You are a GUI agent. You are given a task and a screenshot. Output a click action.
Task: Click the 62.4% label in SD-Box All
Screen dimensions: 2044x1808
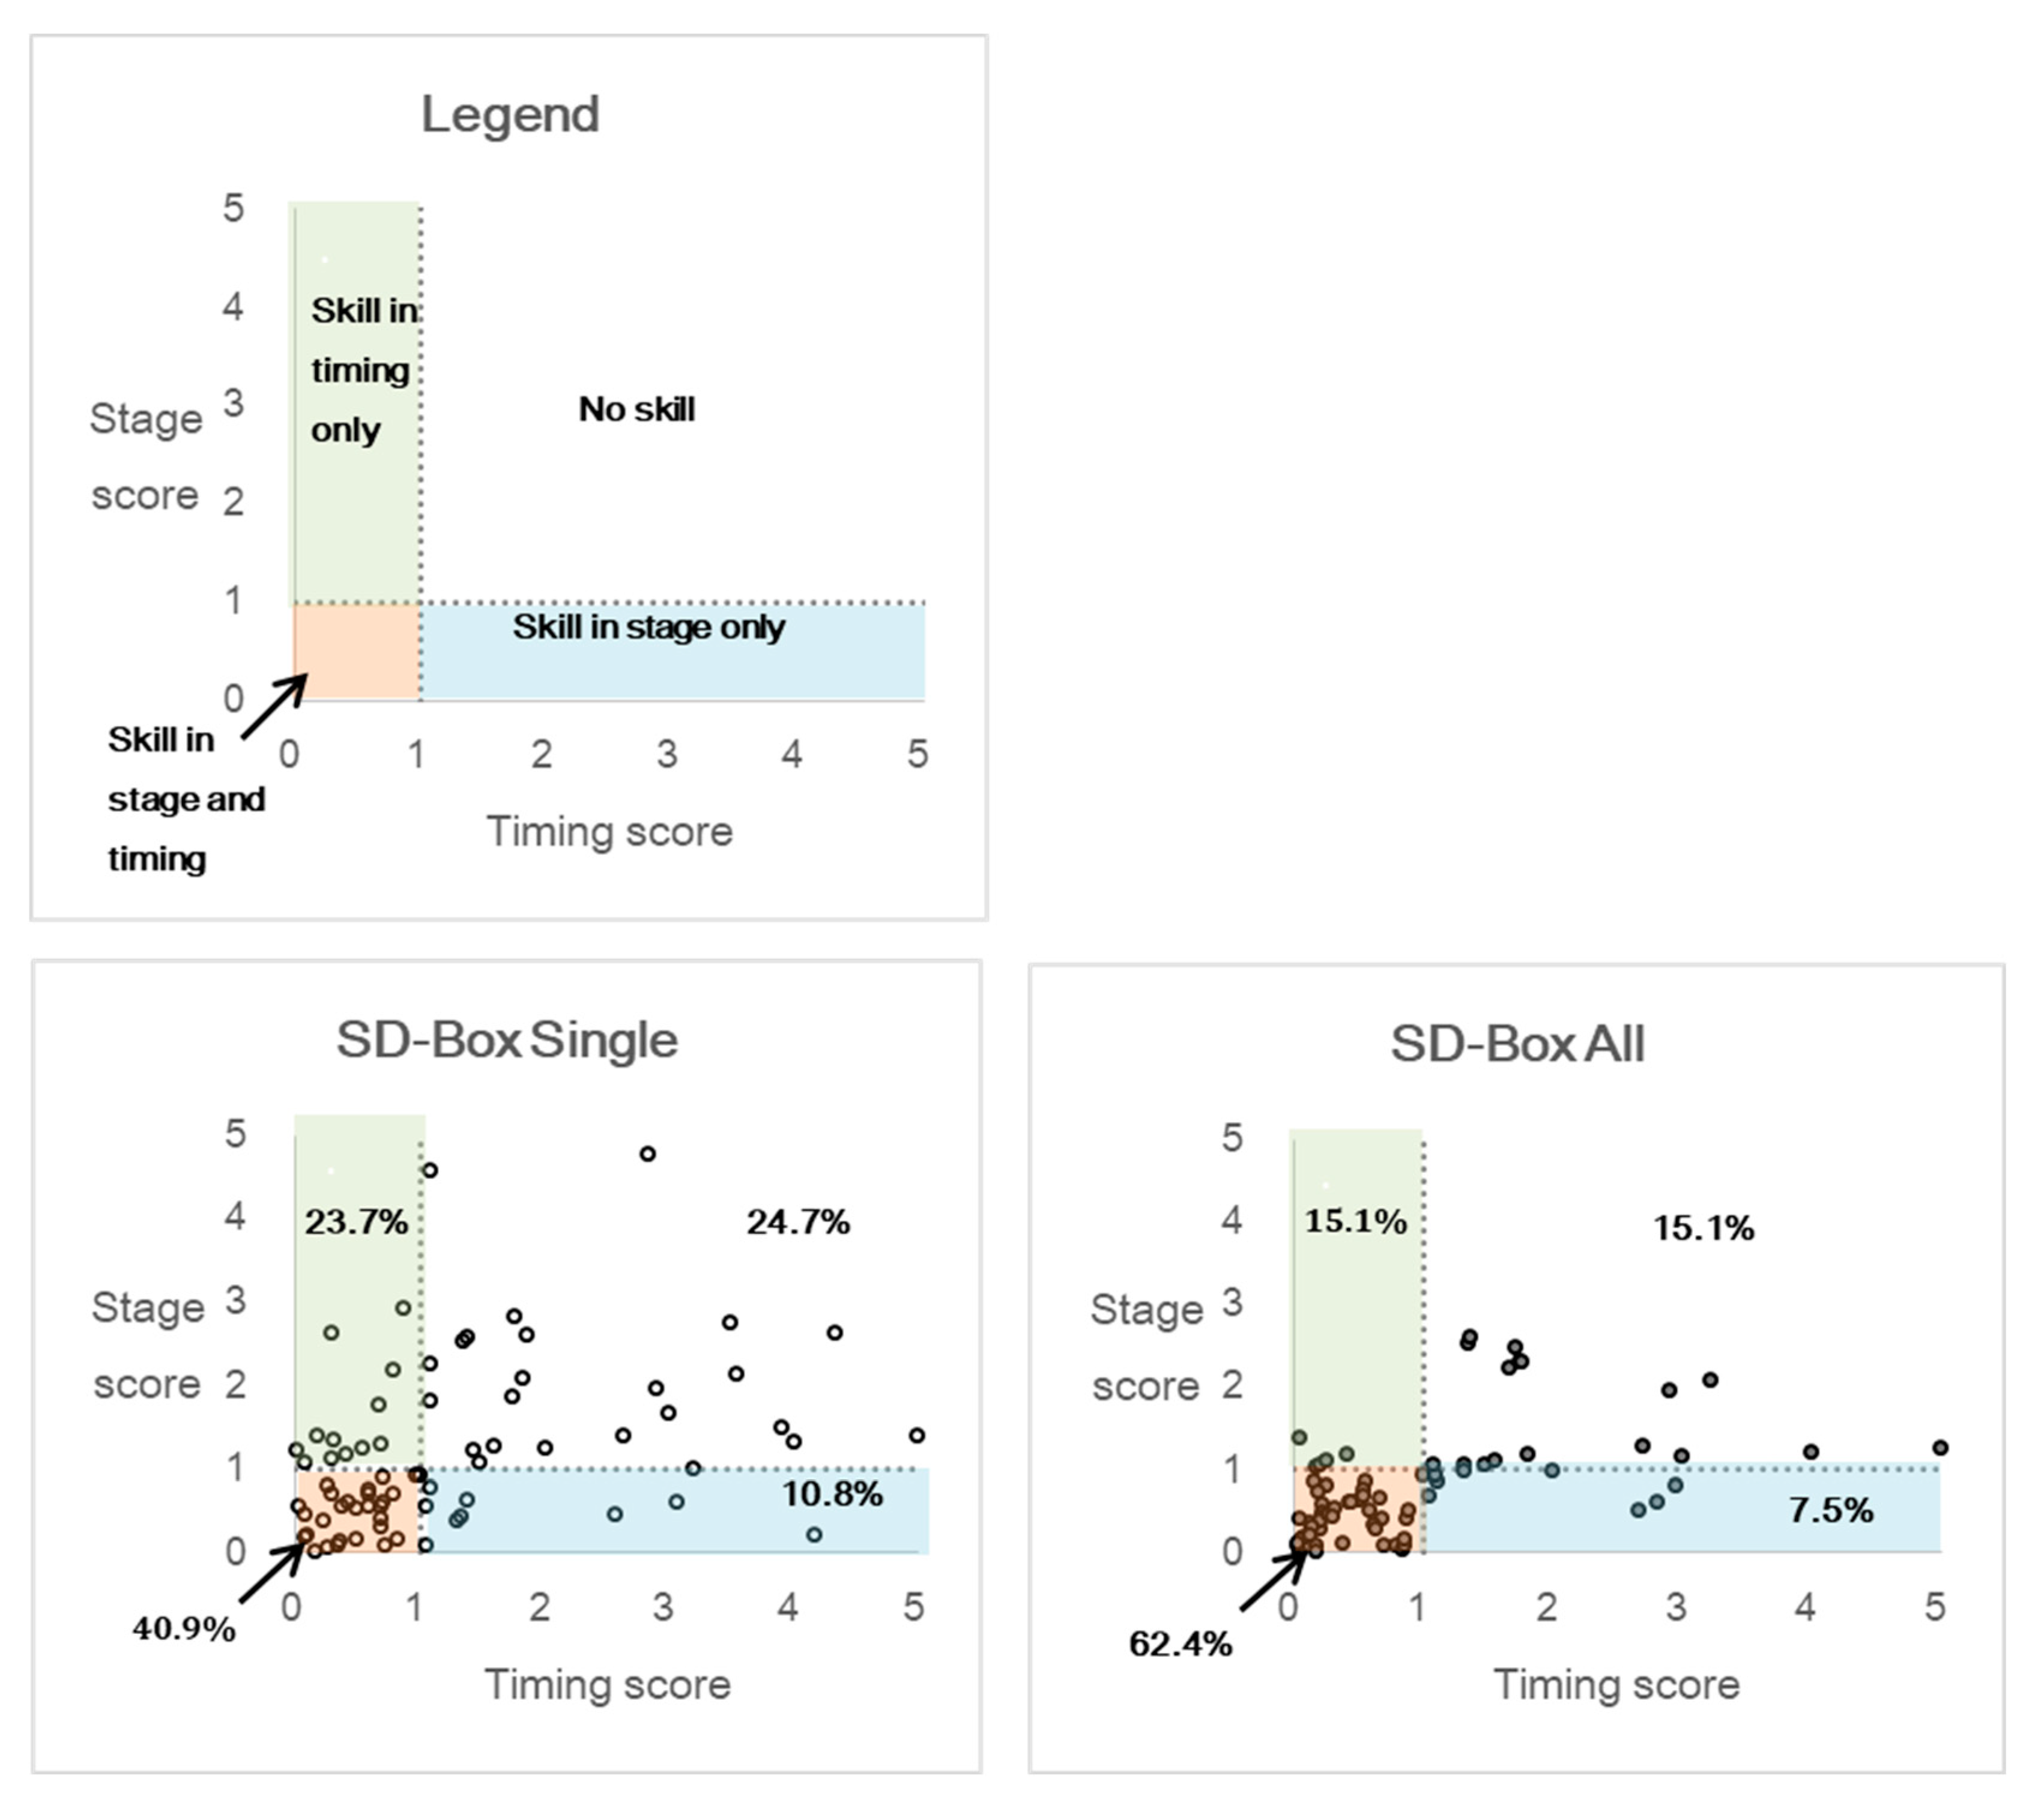(1180, 1644)
